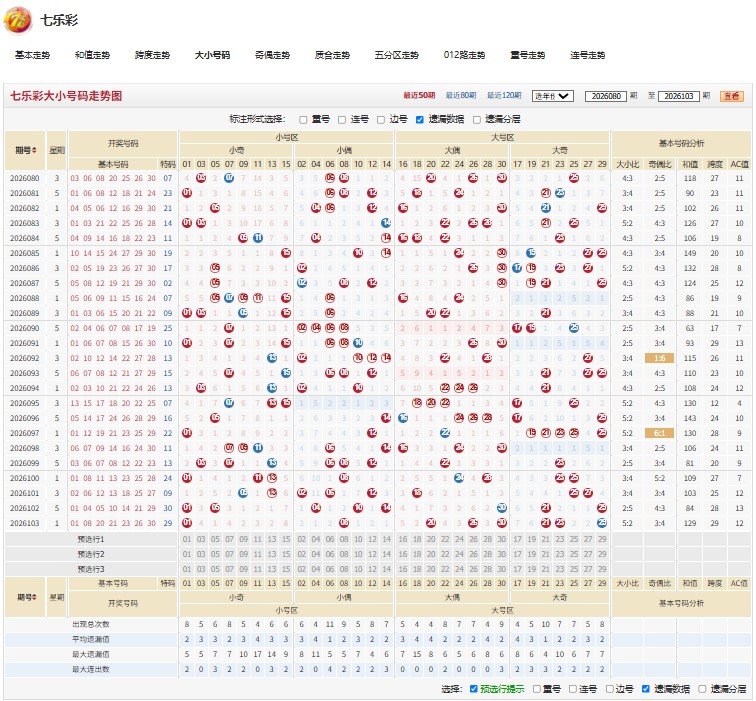
Task: Open the 连号走势 tab
Action: (587, 55)
